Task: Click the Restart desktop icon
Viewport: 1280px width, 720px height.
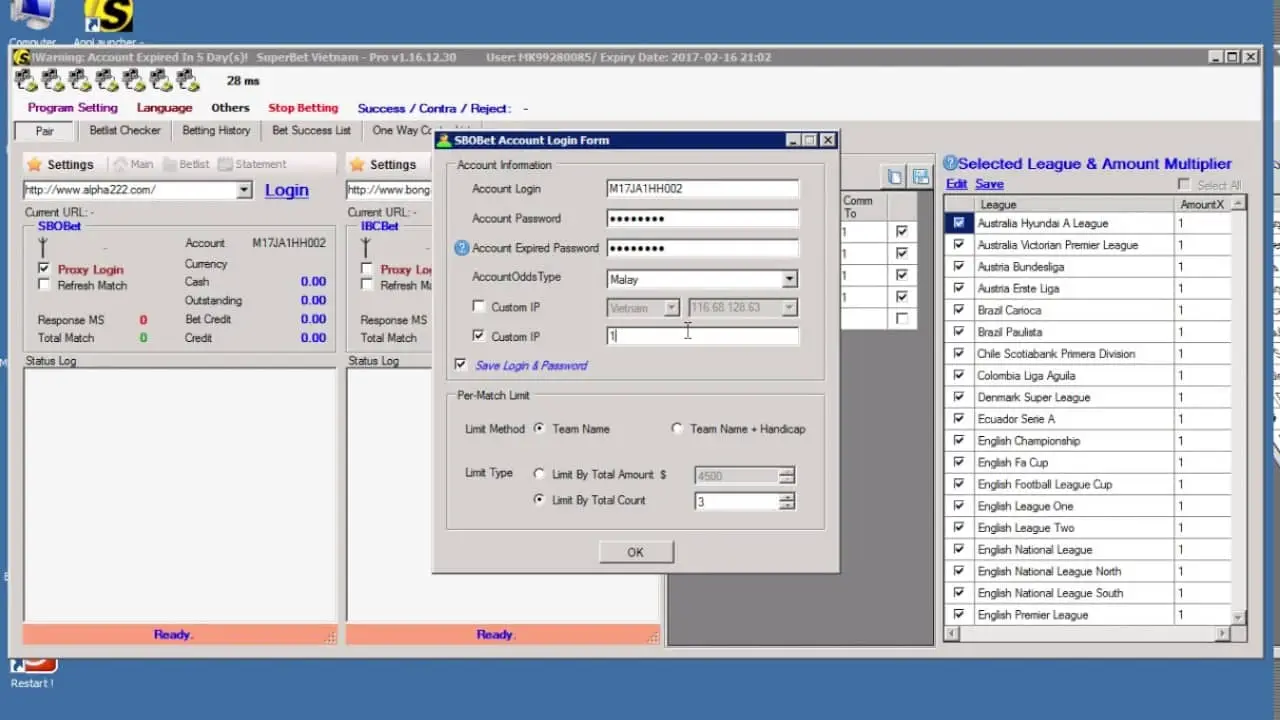Action: pos(32,666)
